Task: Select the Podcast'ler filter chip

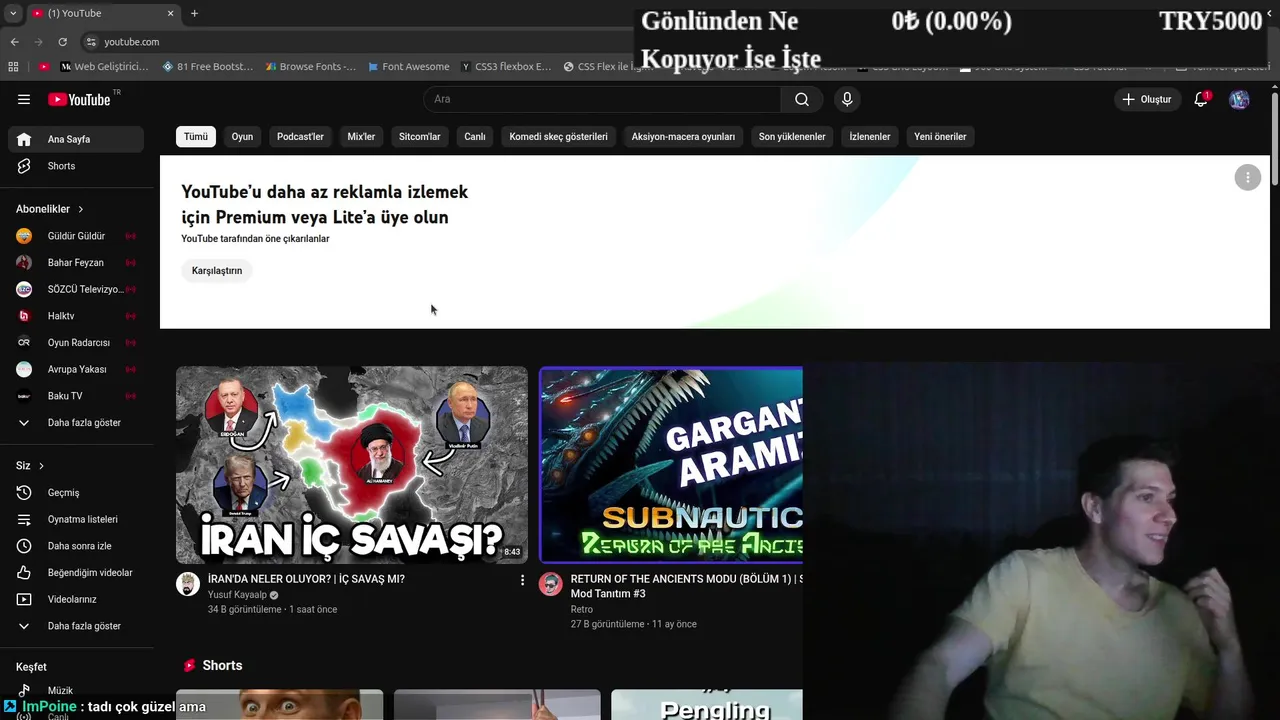Action: (x=300, y=137)
